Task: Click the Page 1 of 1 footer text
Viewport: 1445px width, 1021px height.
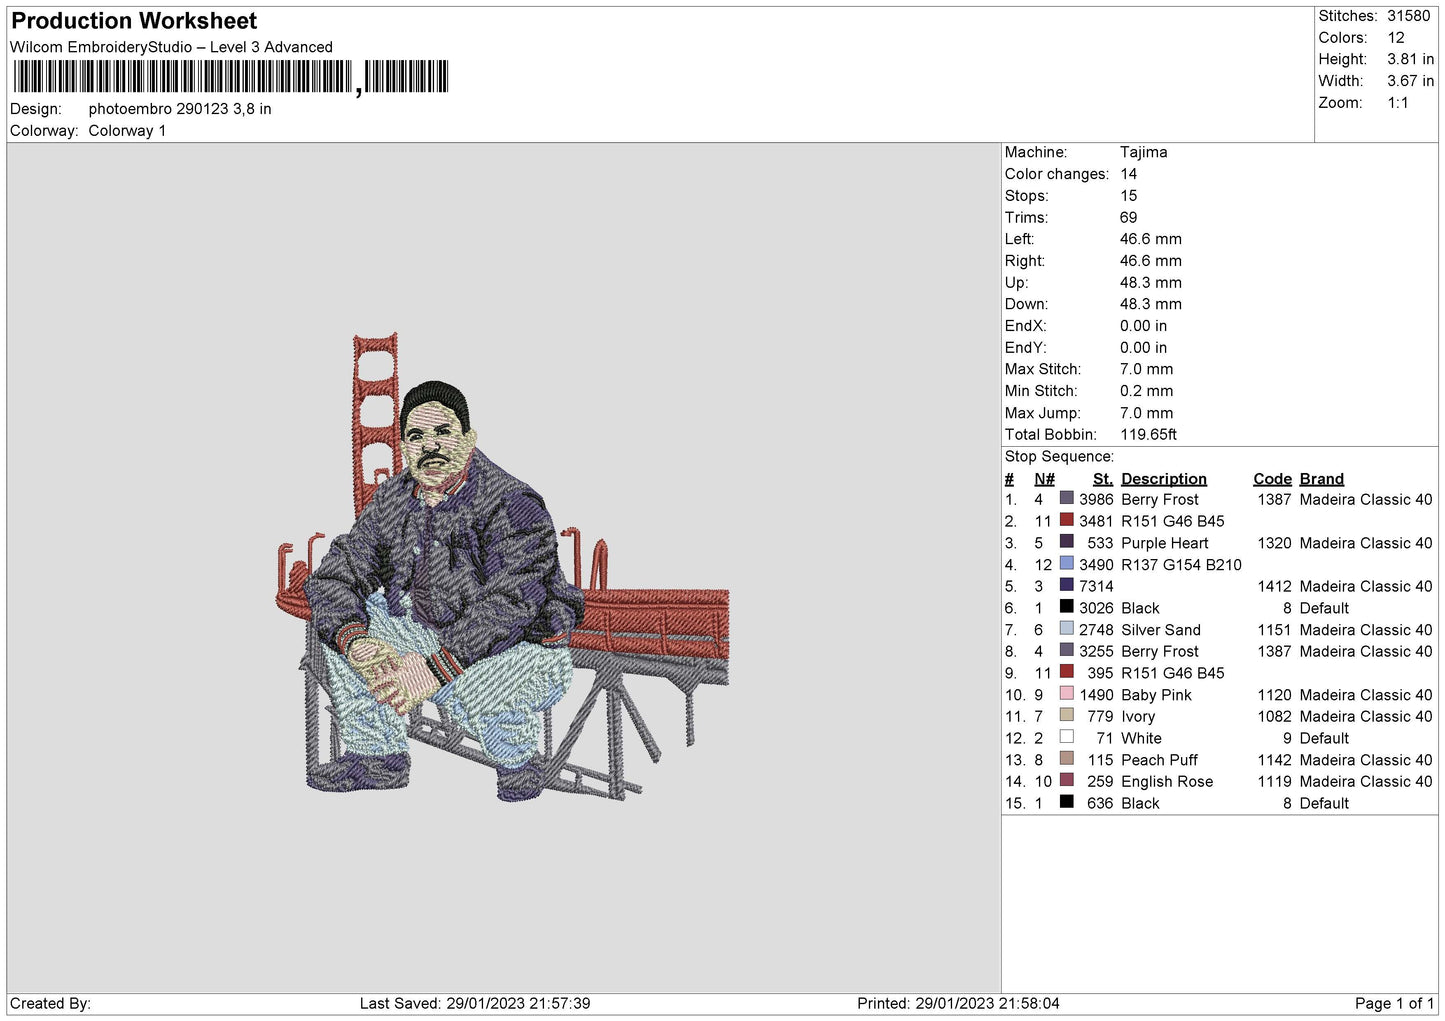Action: [1394, 1003]
